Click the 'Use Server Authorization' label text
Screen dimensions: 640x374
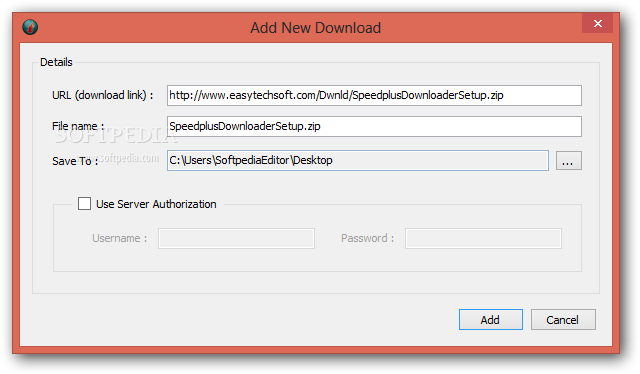(156, 204)
